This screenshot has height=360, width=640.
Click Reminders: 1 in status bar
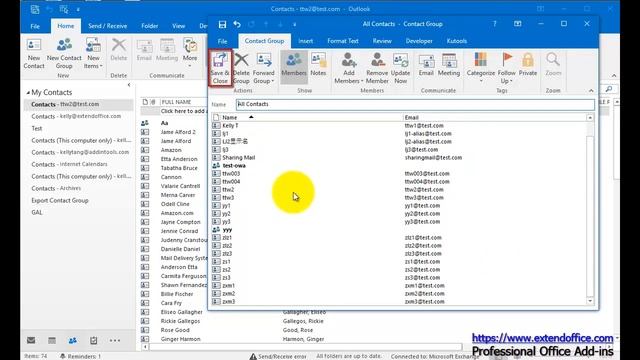(80, 356)
